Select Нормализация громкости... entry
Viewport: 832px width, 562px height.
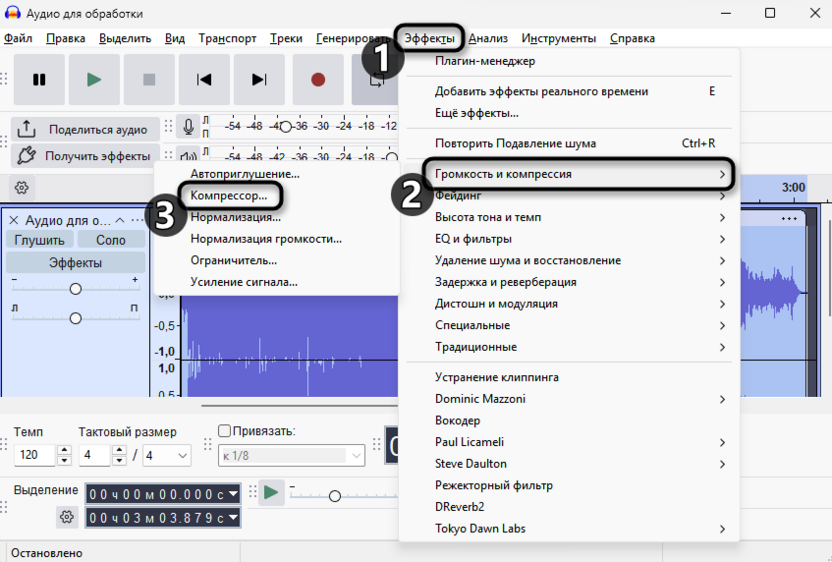(276, 239)
